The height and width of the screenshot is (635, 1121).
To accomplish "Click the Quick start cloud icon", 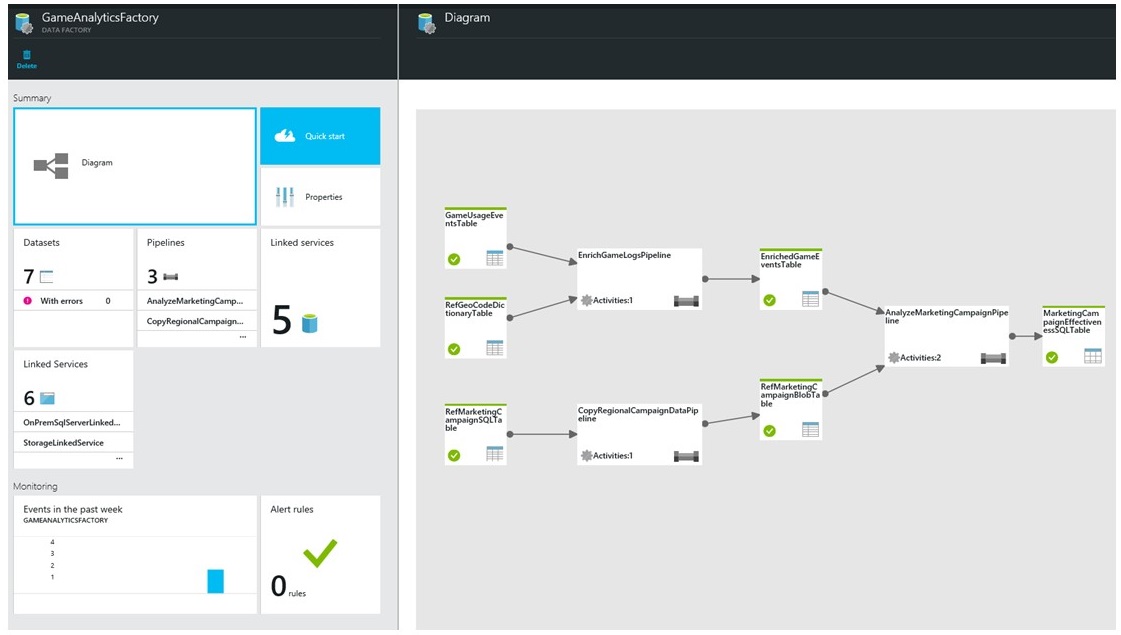I will pyautogui.click(x=285, y=136).
